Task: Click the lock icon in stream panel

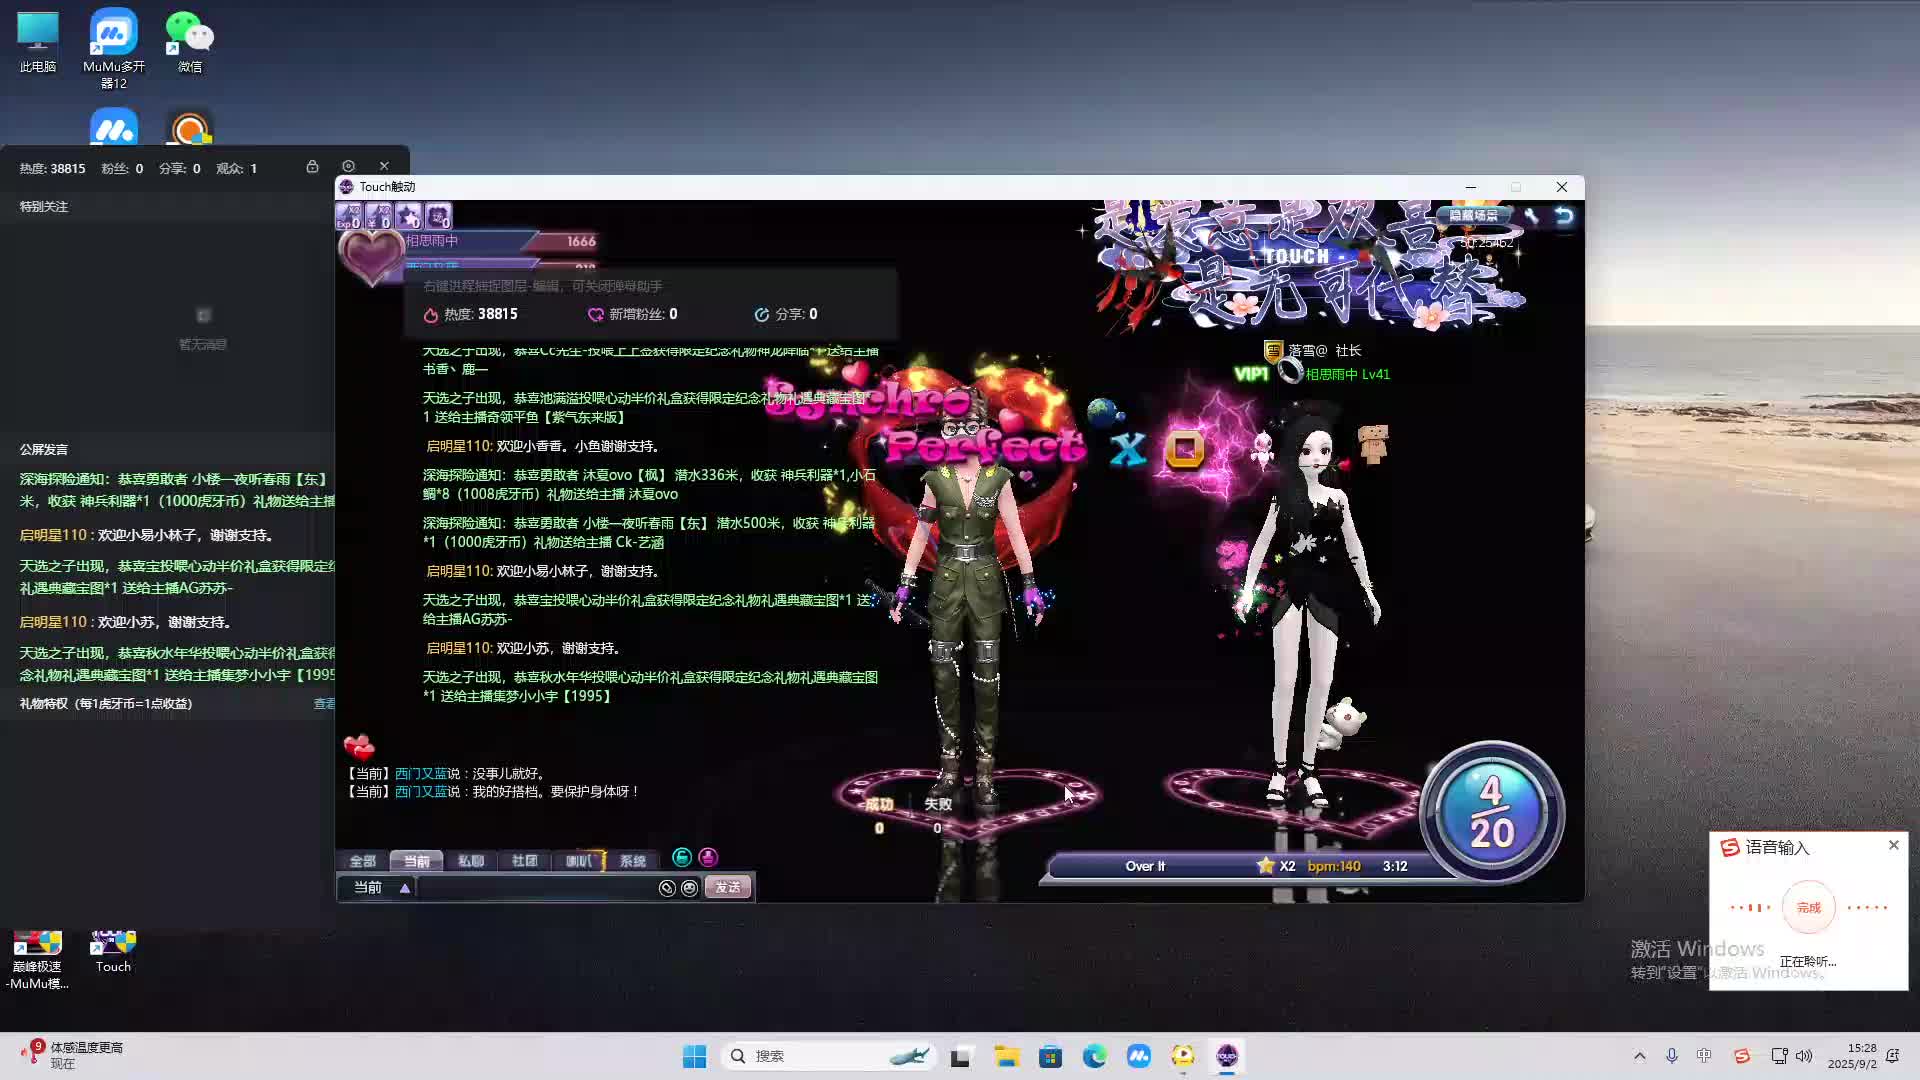Action: point(312,167)
